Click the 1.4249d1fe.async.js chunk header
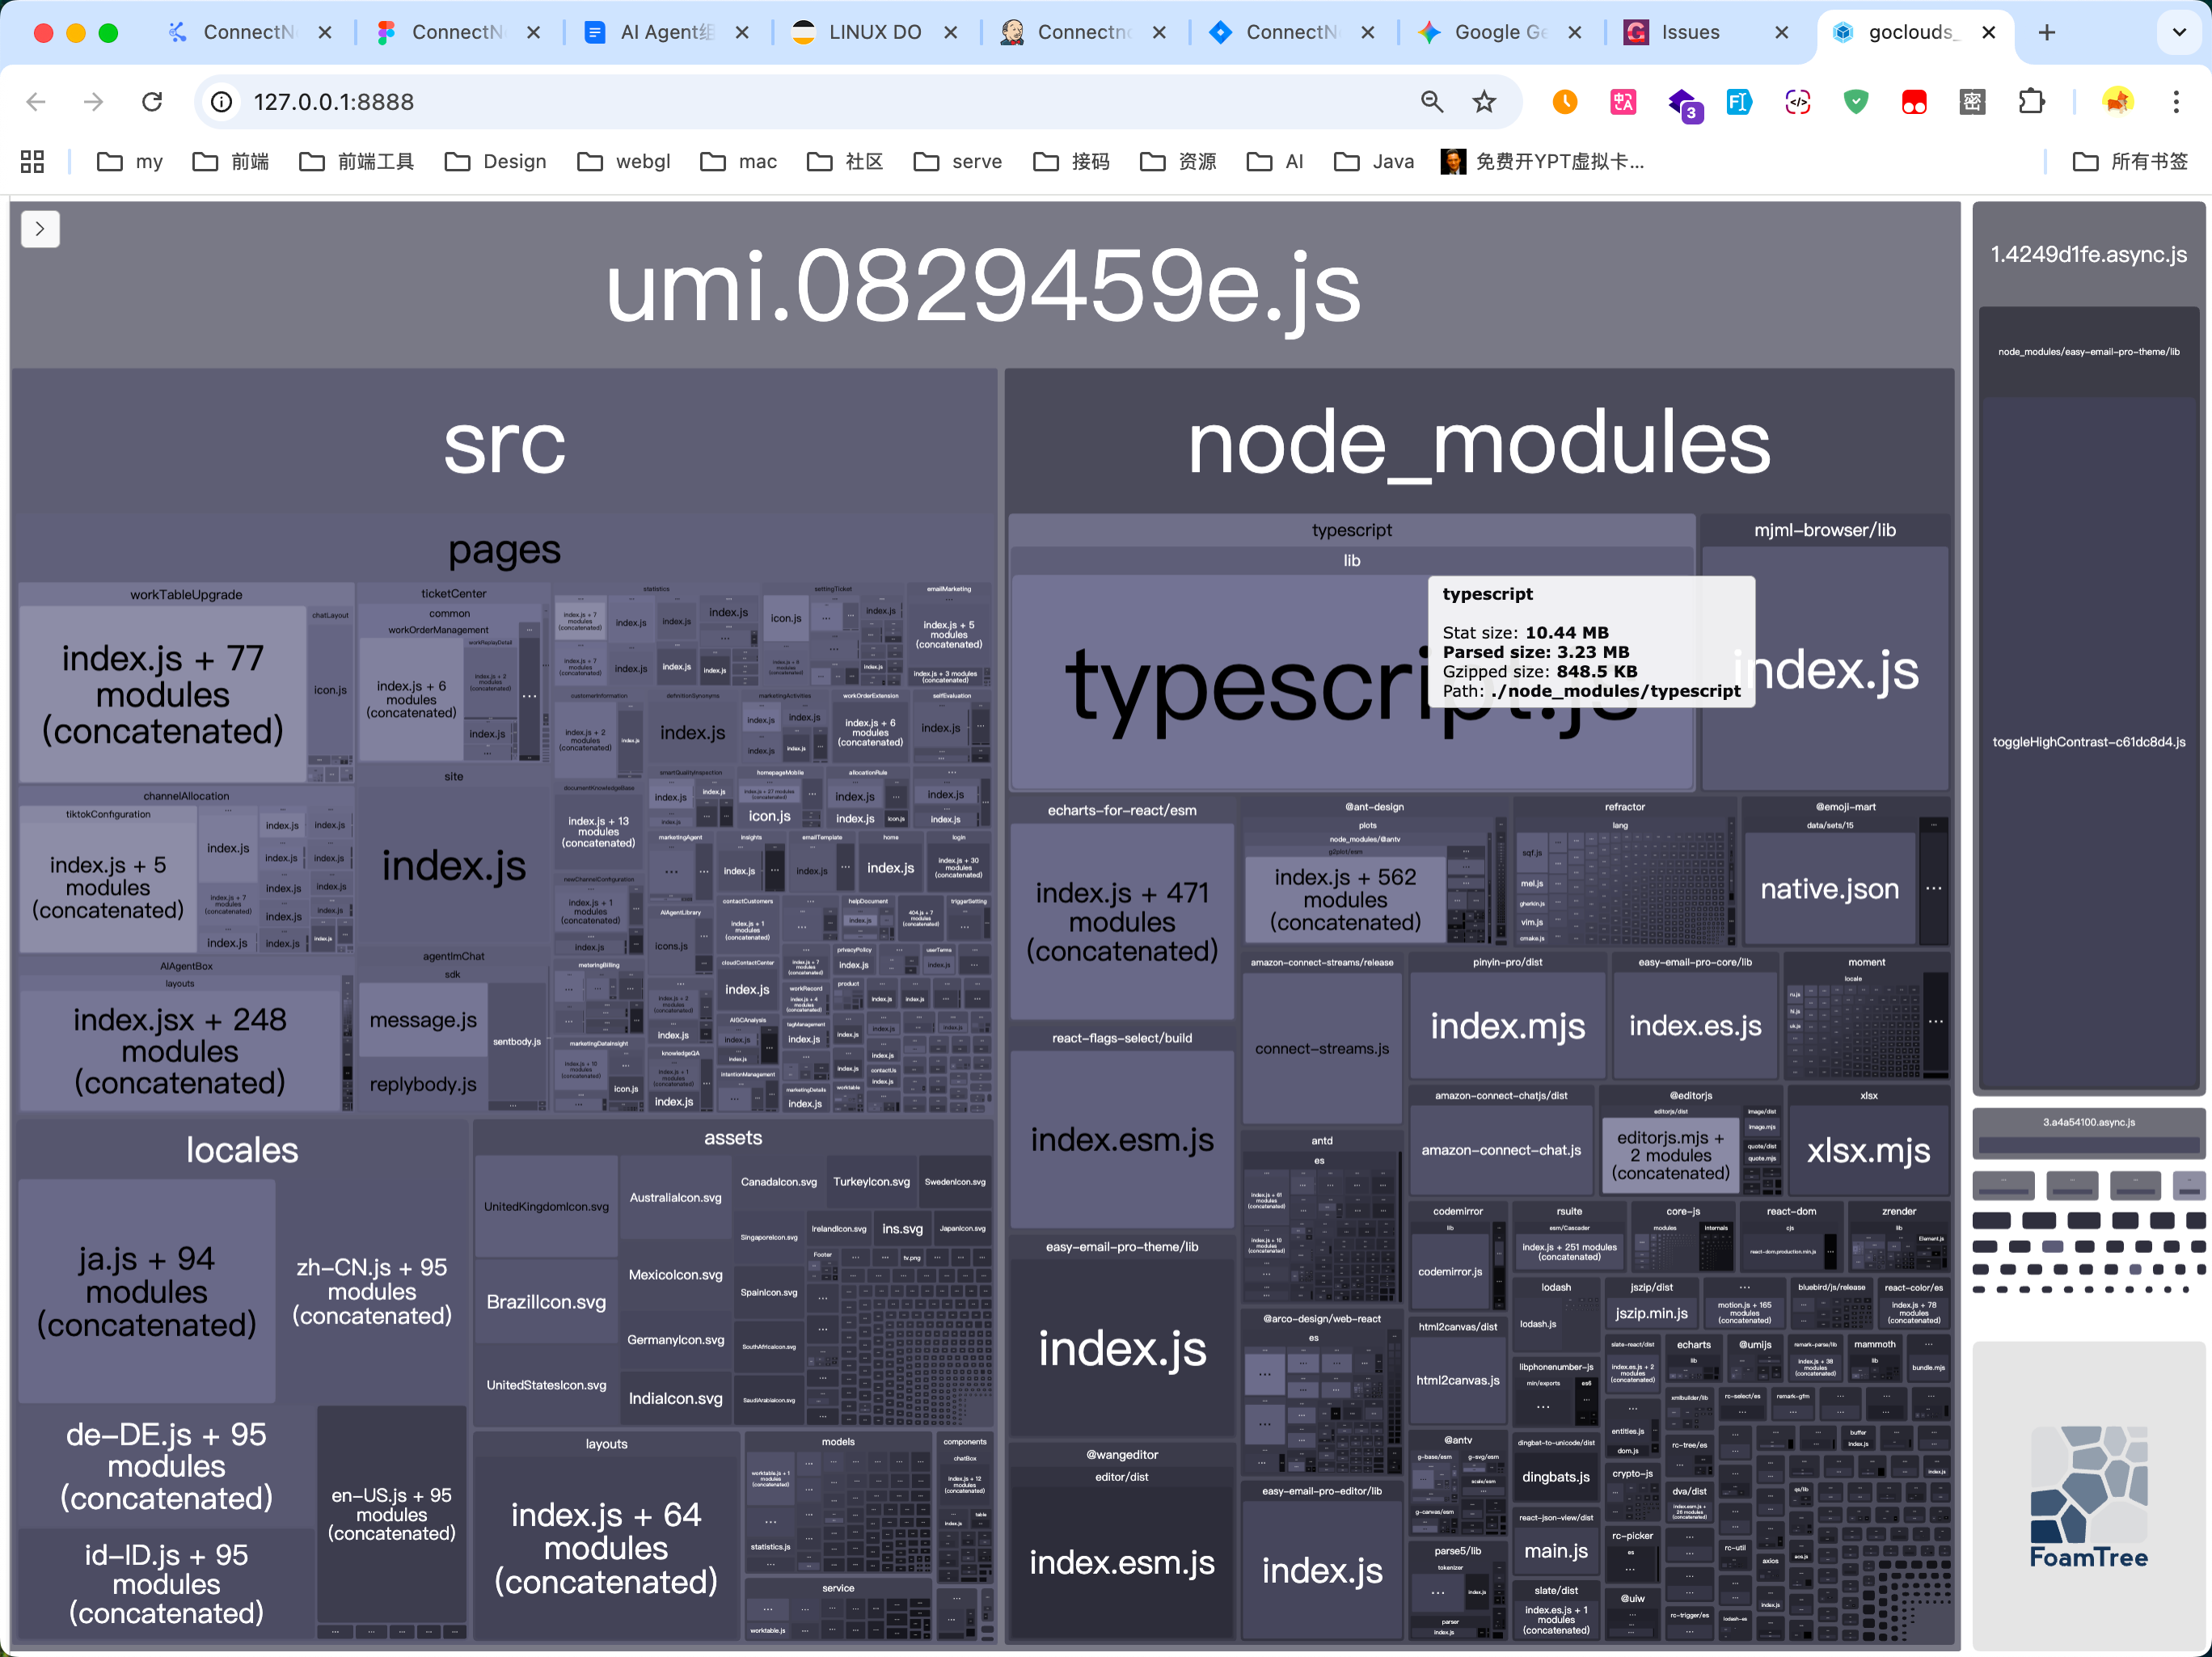Screen dimensions: 2212x1657 [x=2088, y=254]
